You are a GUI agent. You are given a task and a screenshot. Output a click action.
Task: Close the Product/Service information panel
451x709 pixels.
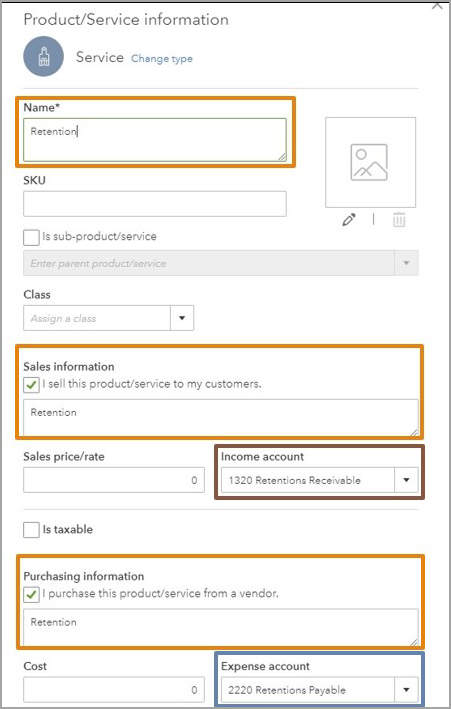(437, 5)
